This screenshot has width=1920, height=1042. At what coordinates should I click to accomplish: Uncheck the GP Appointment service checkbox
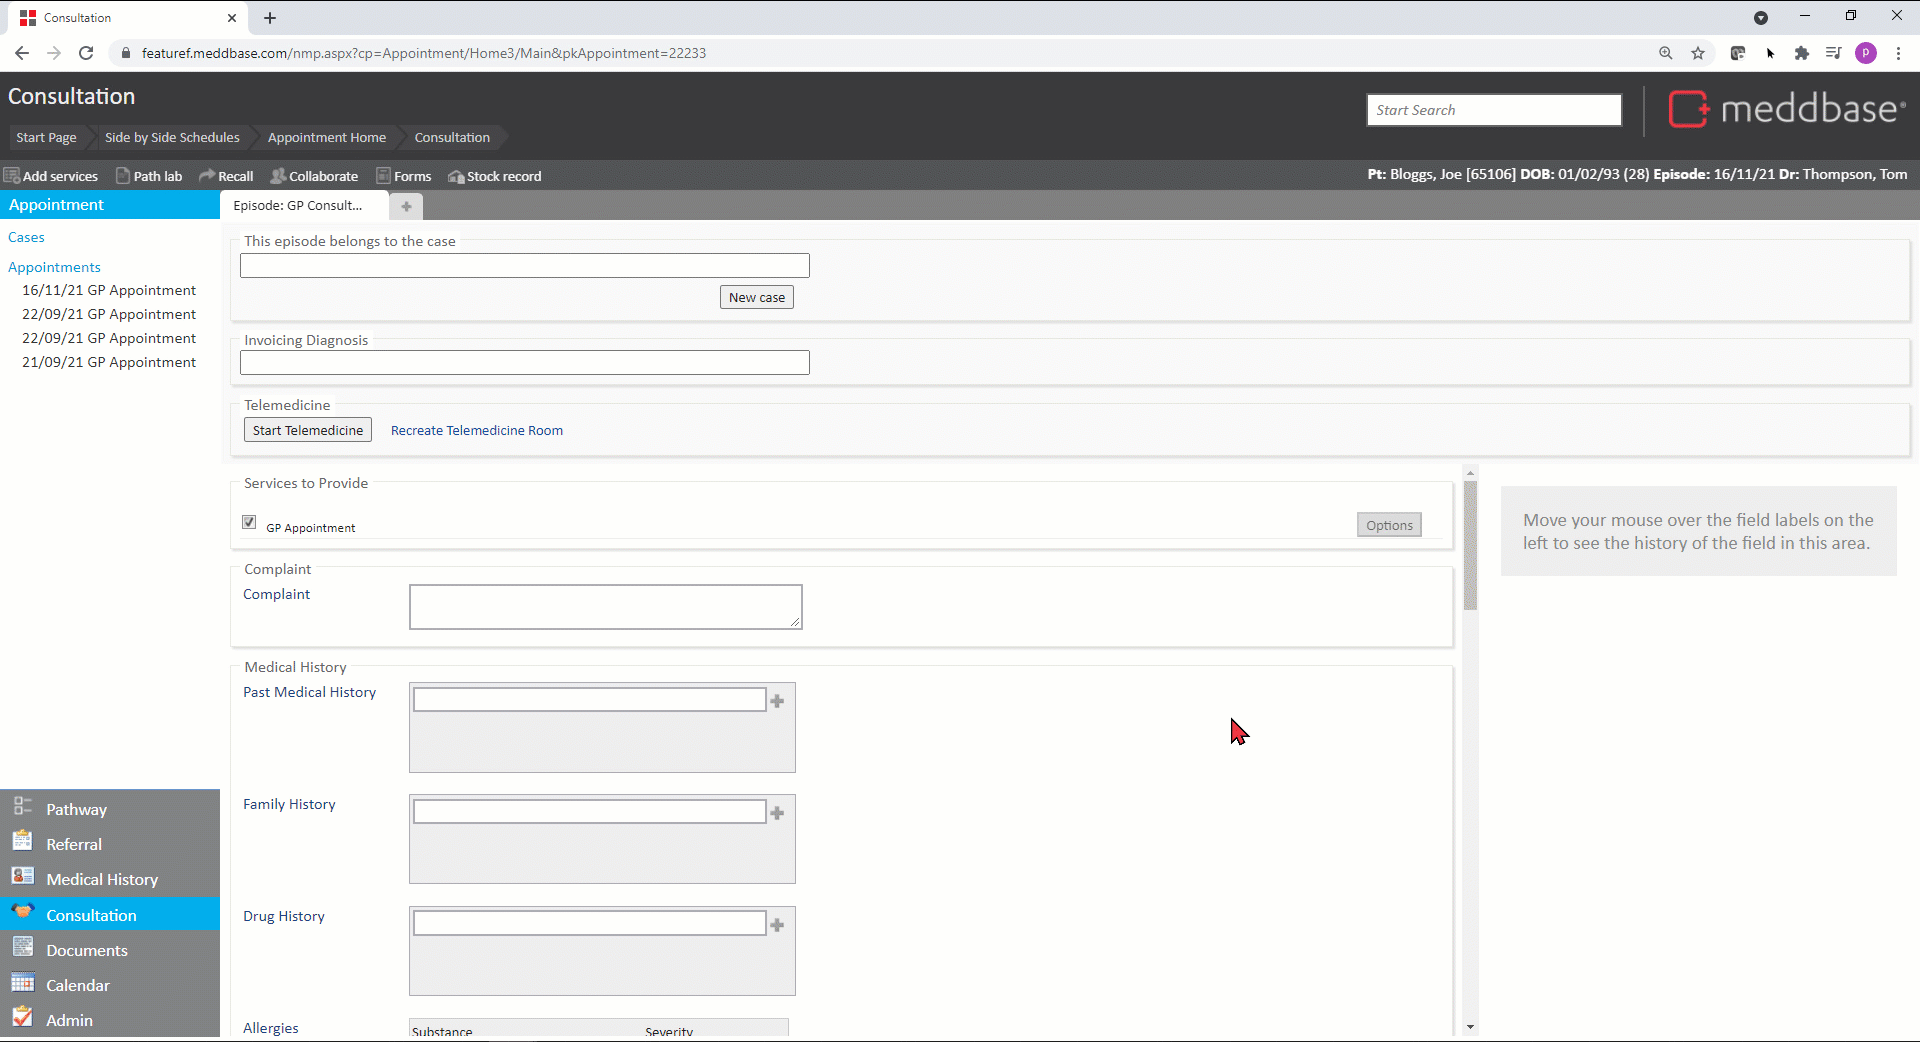point(249,522)
